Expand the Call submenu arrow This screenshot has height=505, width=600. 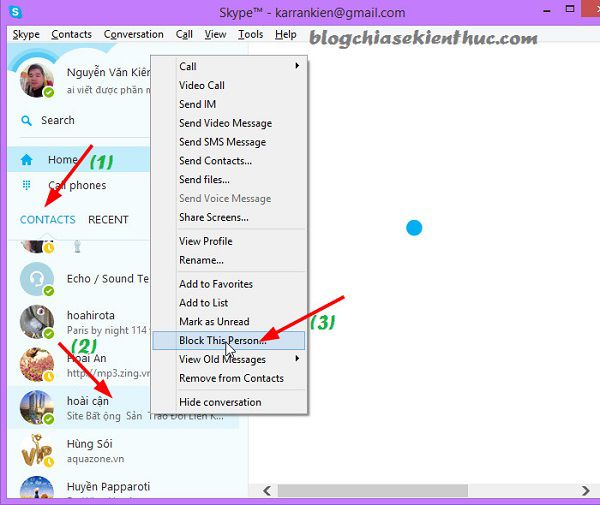(x=297, y=66)
